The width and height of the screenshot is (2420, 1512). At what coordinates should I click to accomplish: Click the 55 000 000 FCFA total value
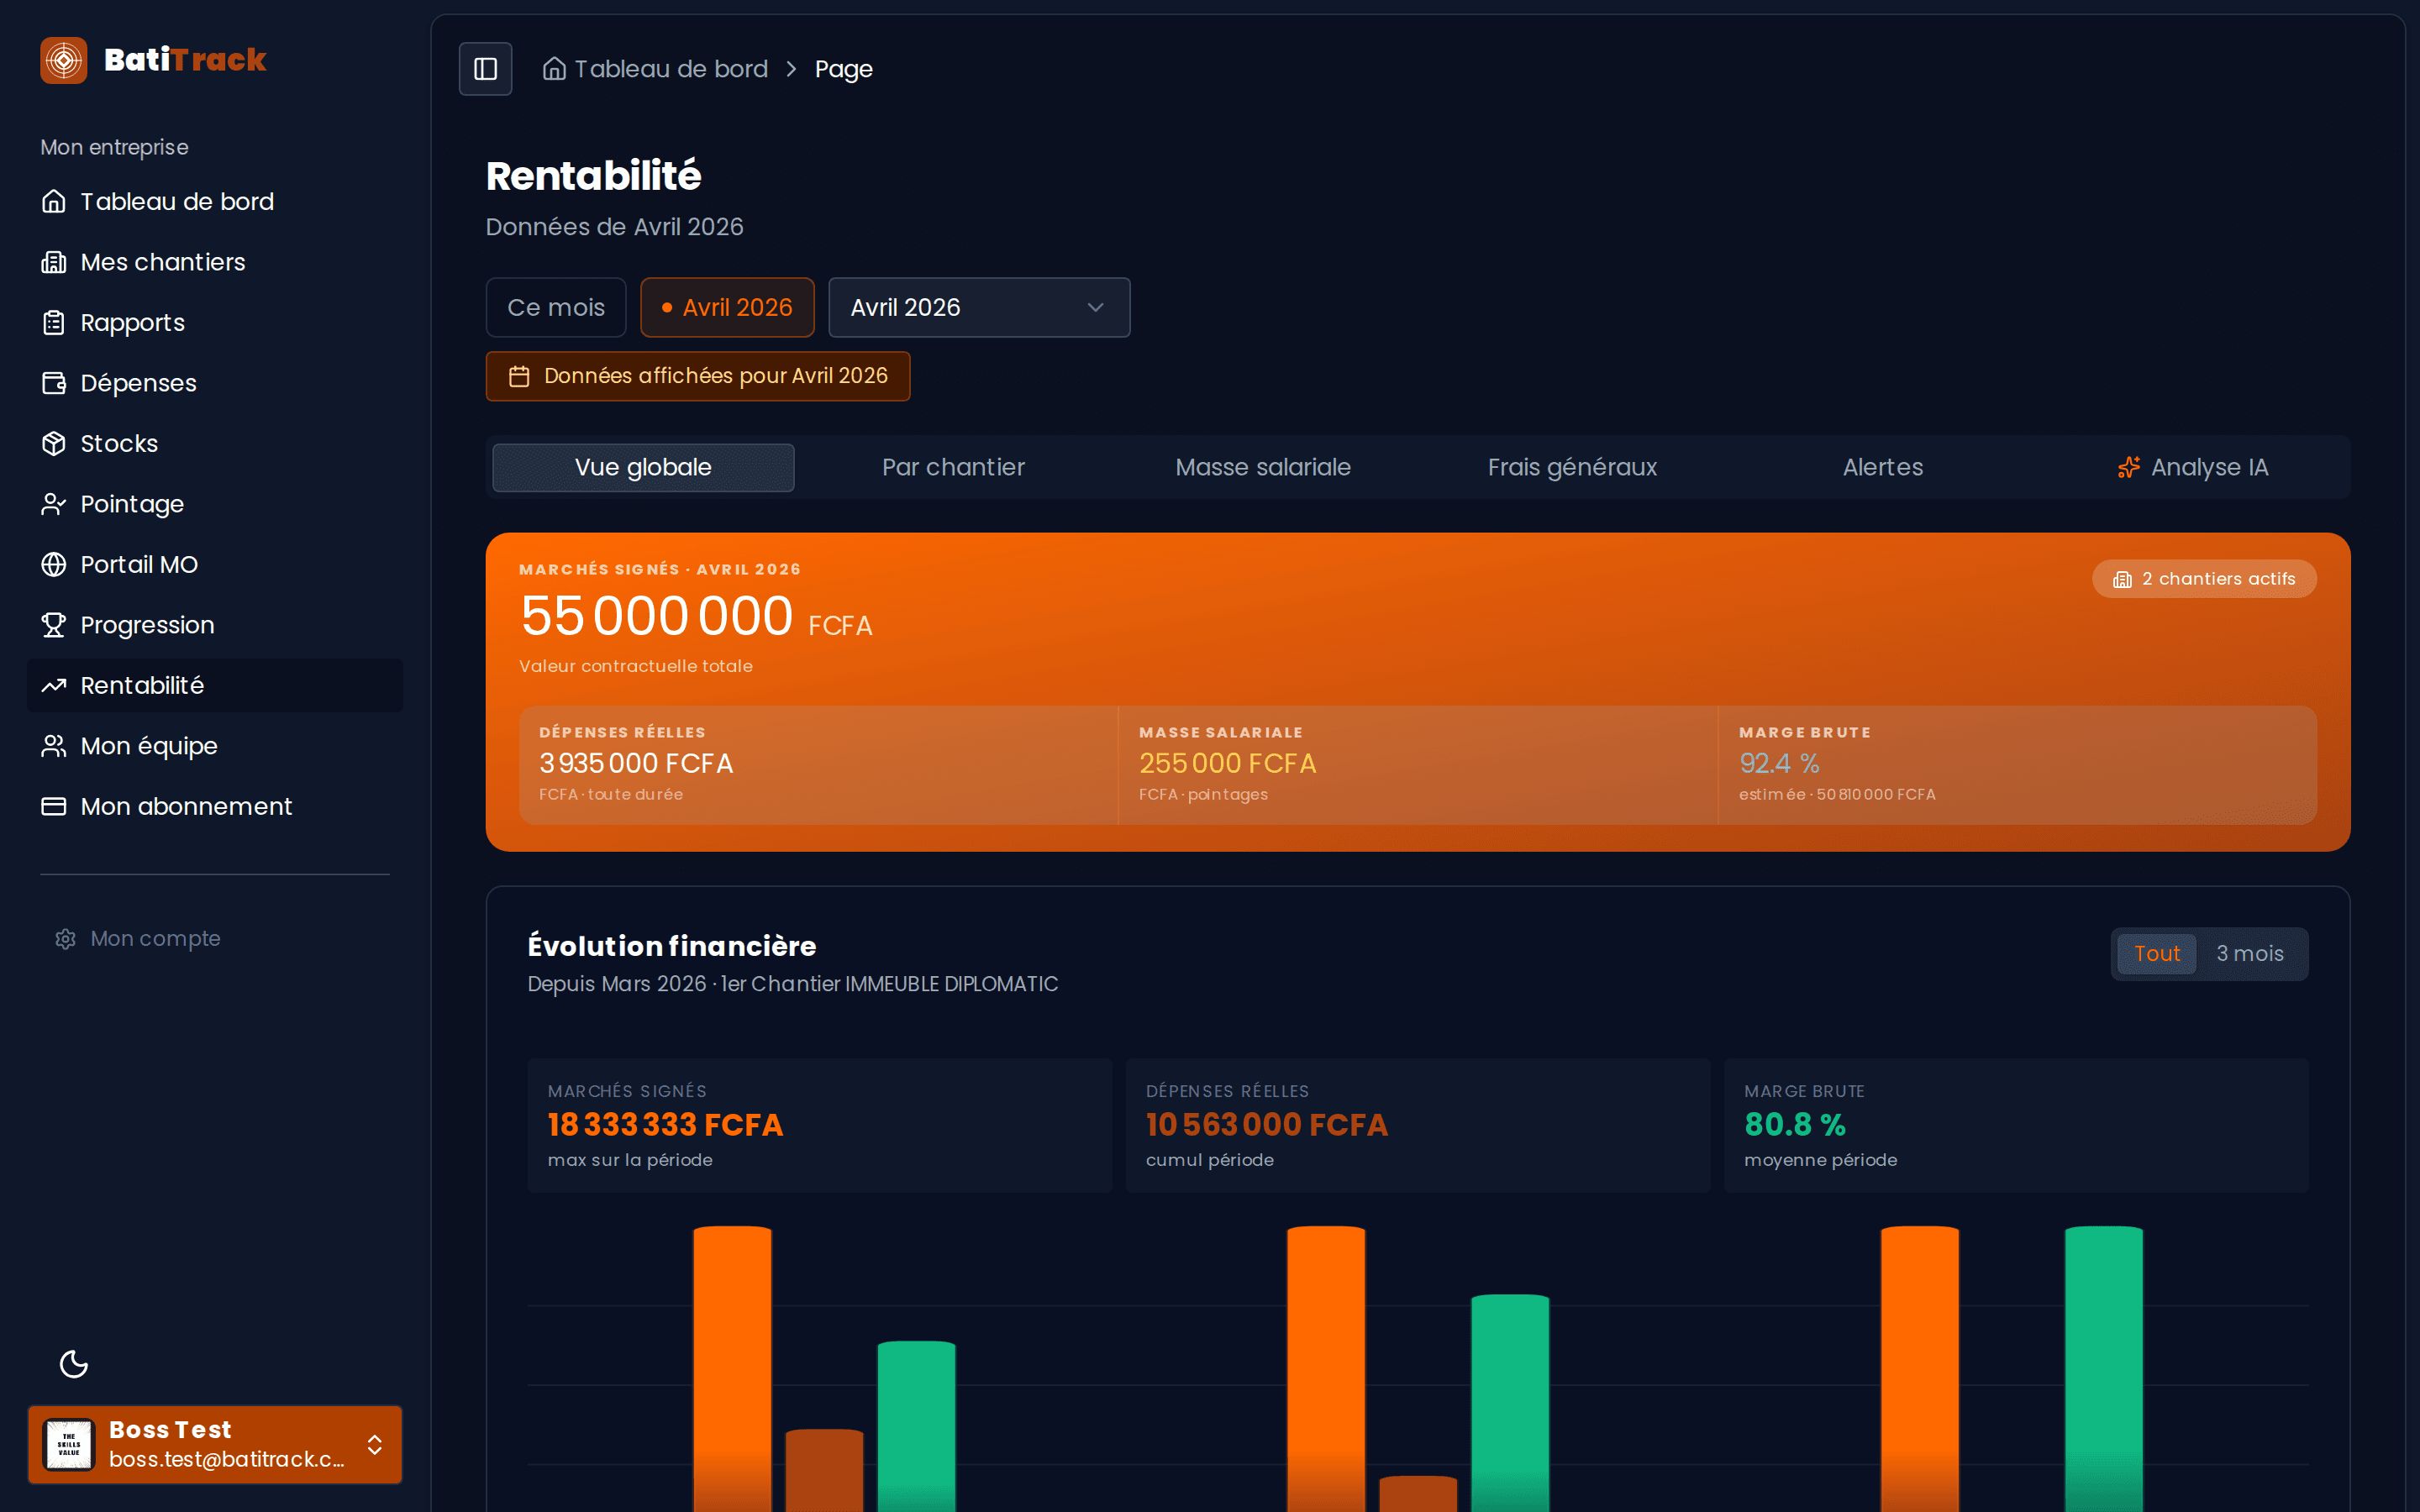[x=695, y=616]
